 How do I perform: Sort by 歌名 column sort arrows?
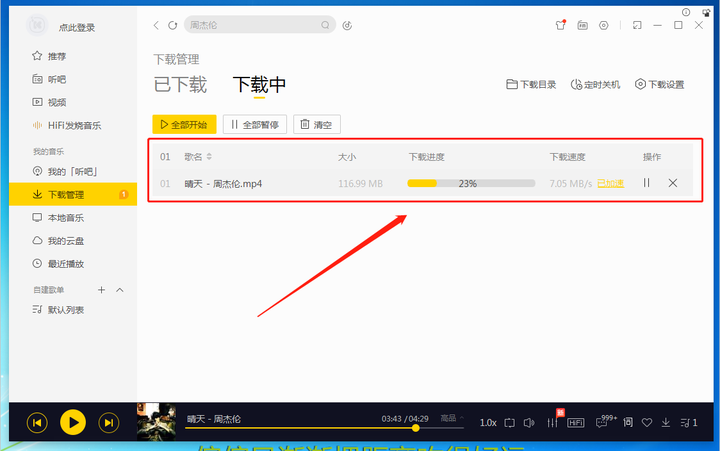pos(209,157)
